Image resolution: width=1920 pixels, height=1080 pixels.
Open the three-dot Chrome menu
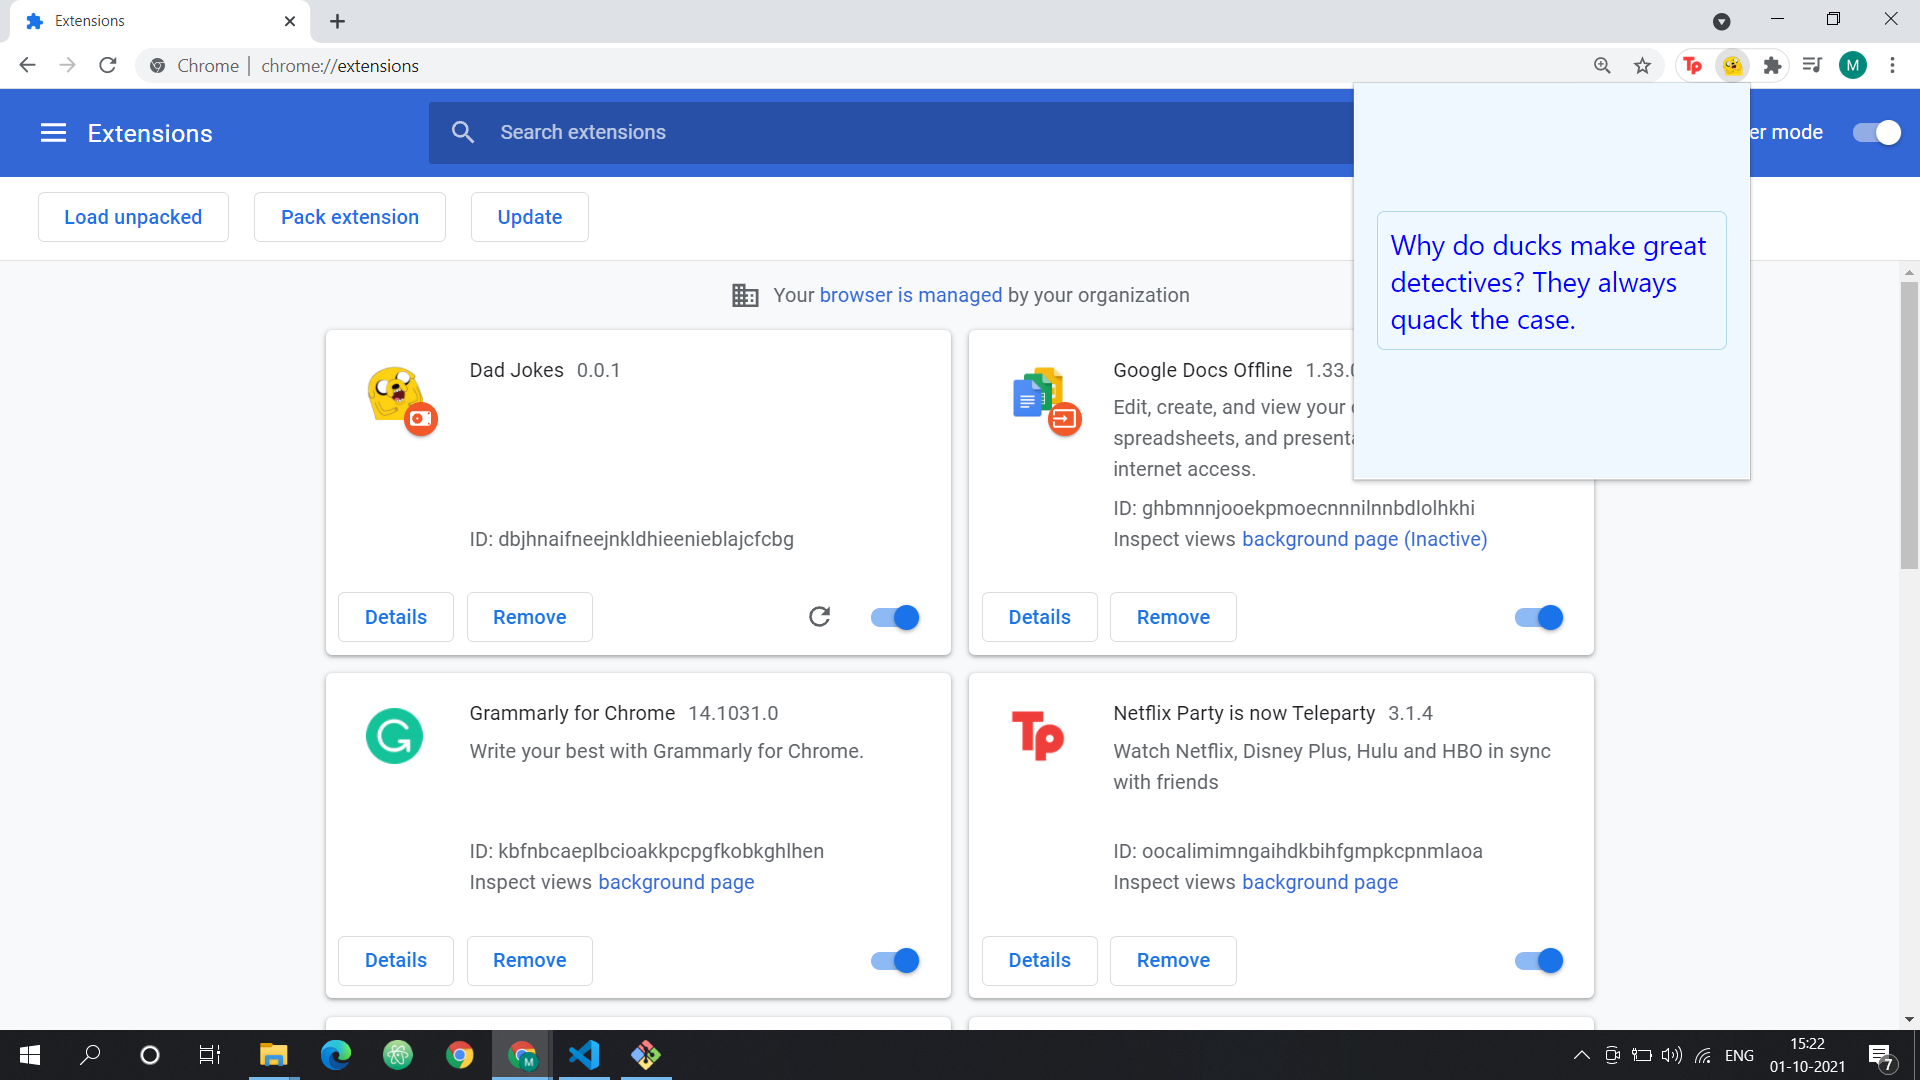click(x=1892, y=65)
